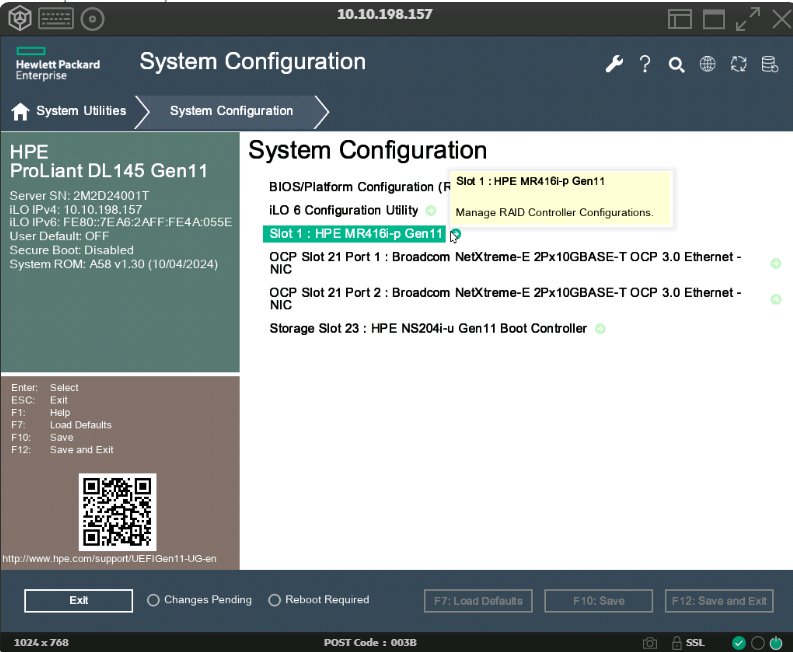
Task: Click the docked layout window icon
Action: [x=680, y=19]
